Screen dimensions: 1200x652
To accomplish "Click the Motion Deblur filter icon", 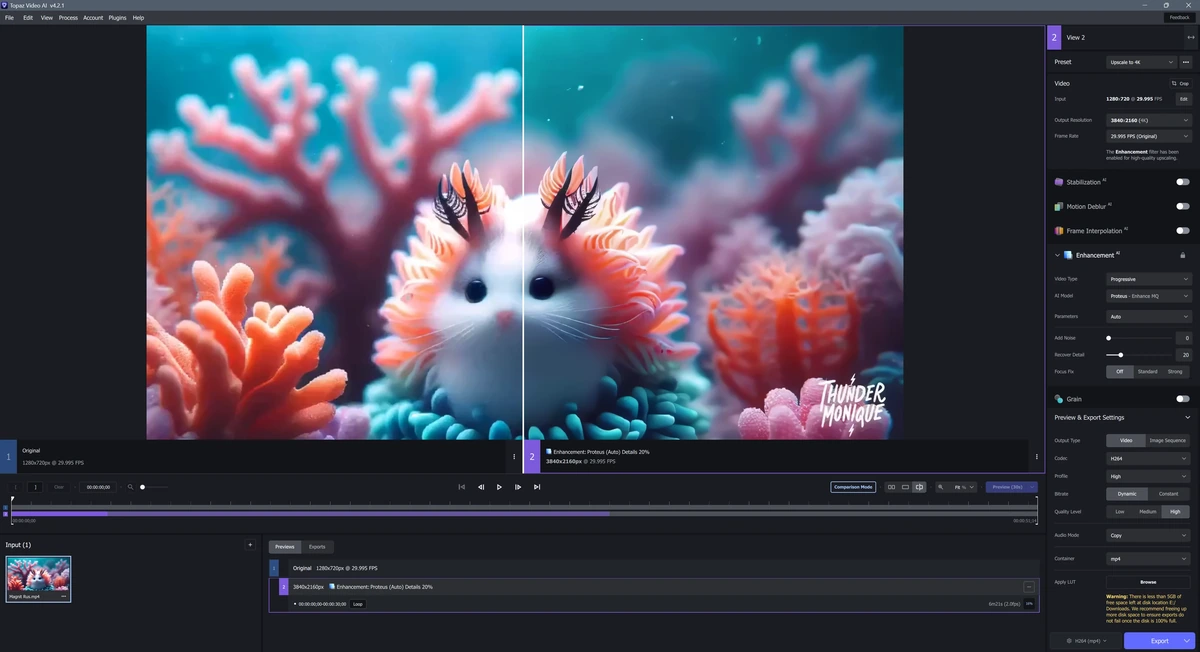I will 1059,206.
